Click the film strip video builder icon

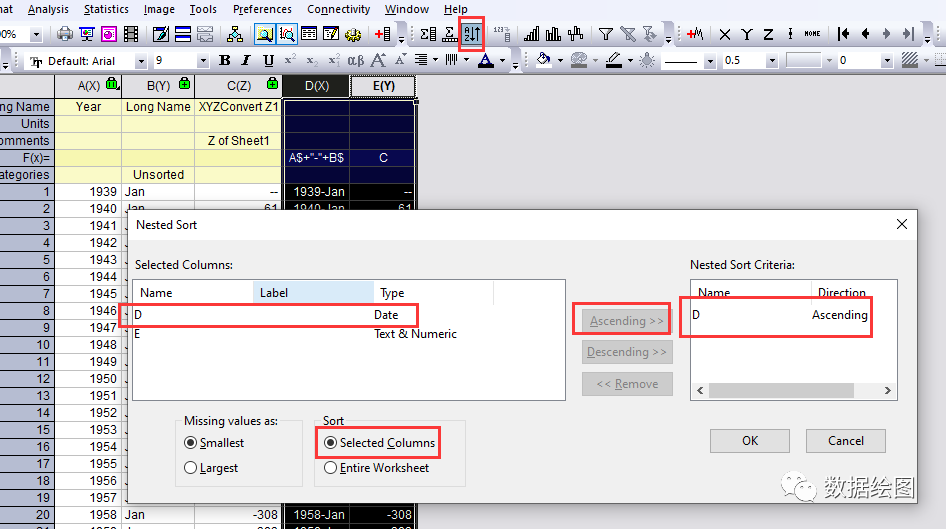click(x=131, y=34)
